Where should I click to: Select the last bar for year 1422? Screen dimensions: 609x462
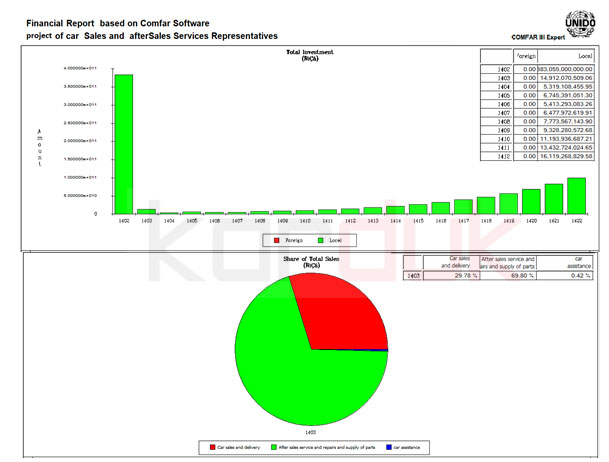(576, 195)
